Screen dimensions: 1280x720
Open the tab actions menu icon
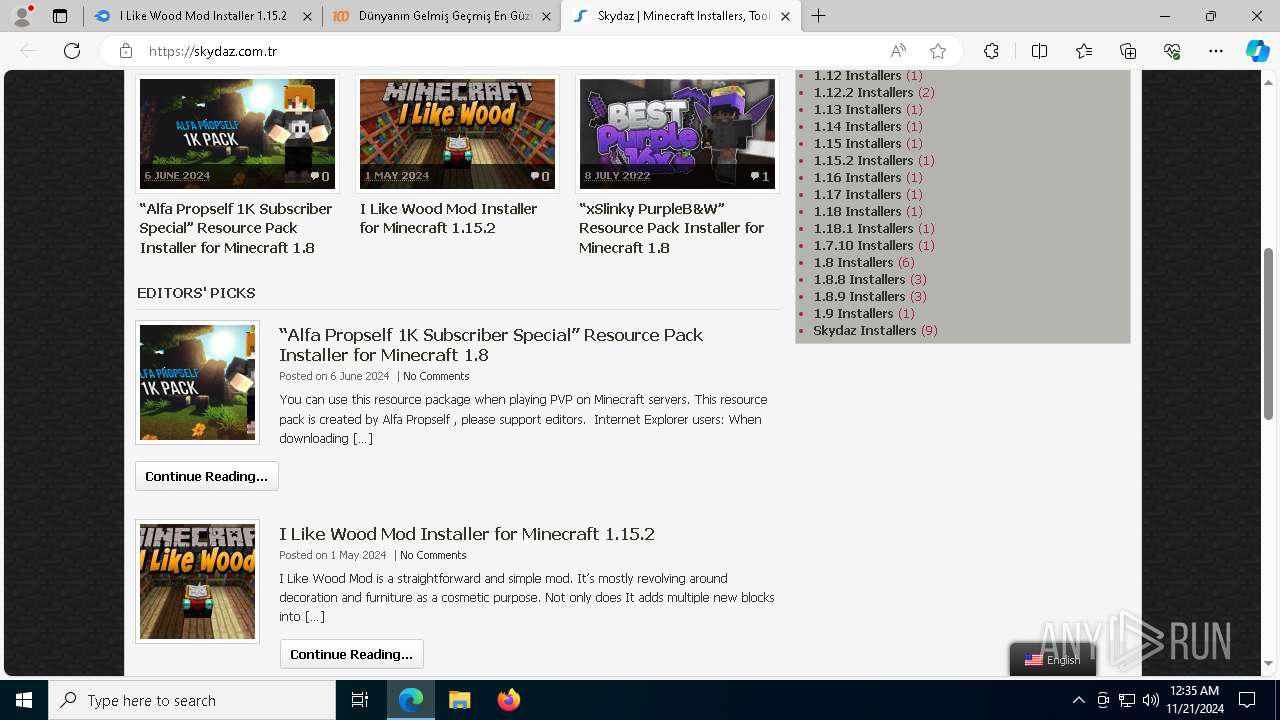coord(60,16)
